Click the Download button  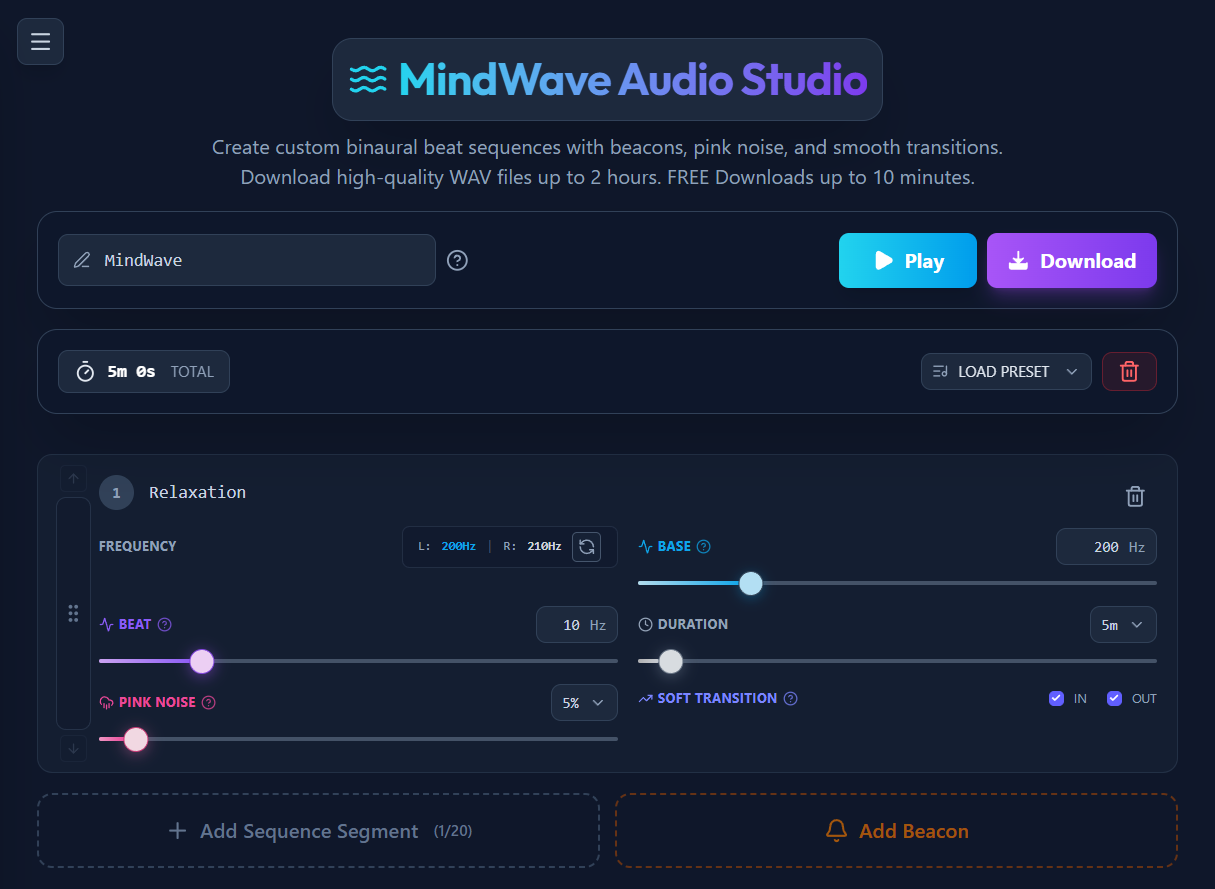1072,260
